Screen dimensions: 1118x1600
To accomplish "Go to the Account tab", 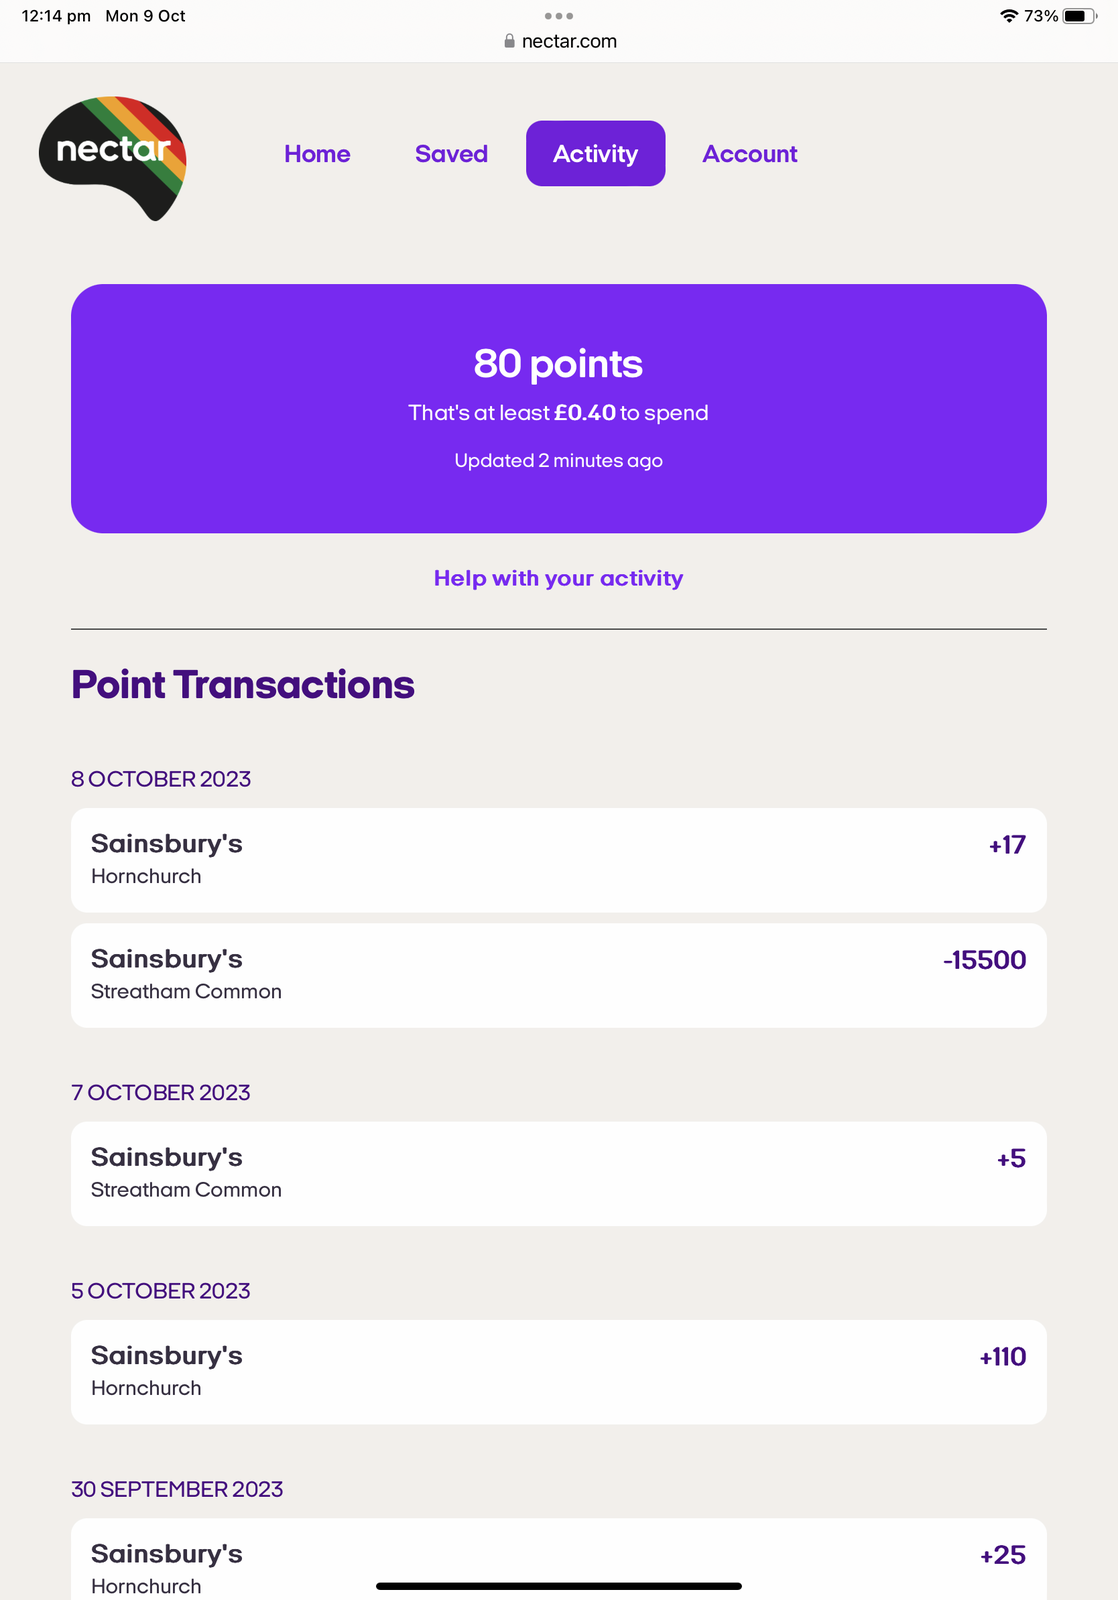I will tap(749, 154).
